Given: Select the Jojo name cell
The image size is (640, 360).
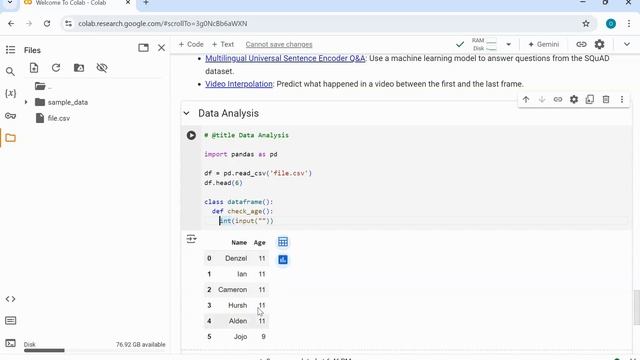Looking at the screenshot, I should click(x=240, y=337).
